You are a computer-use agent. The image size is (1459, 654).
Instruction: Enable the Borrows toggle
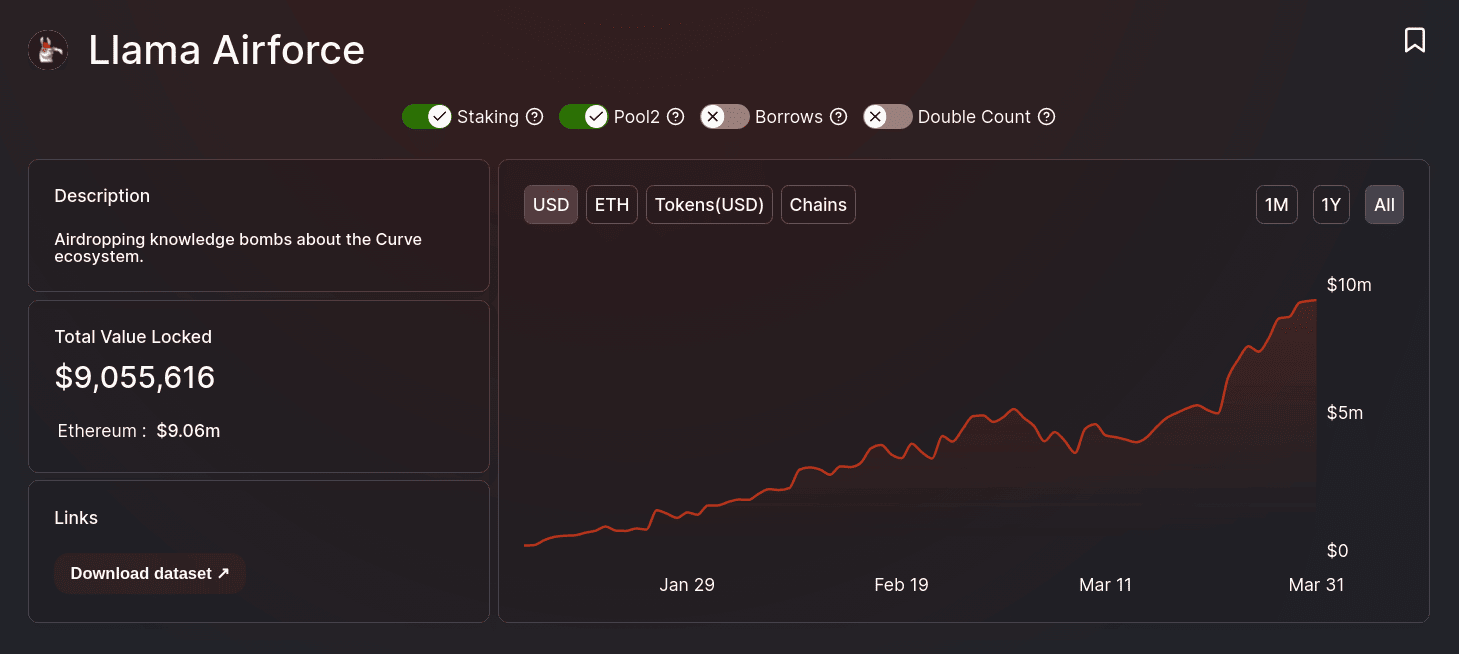pyautogui.click(x=725, y=117)
